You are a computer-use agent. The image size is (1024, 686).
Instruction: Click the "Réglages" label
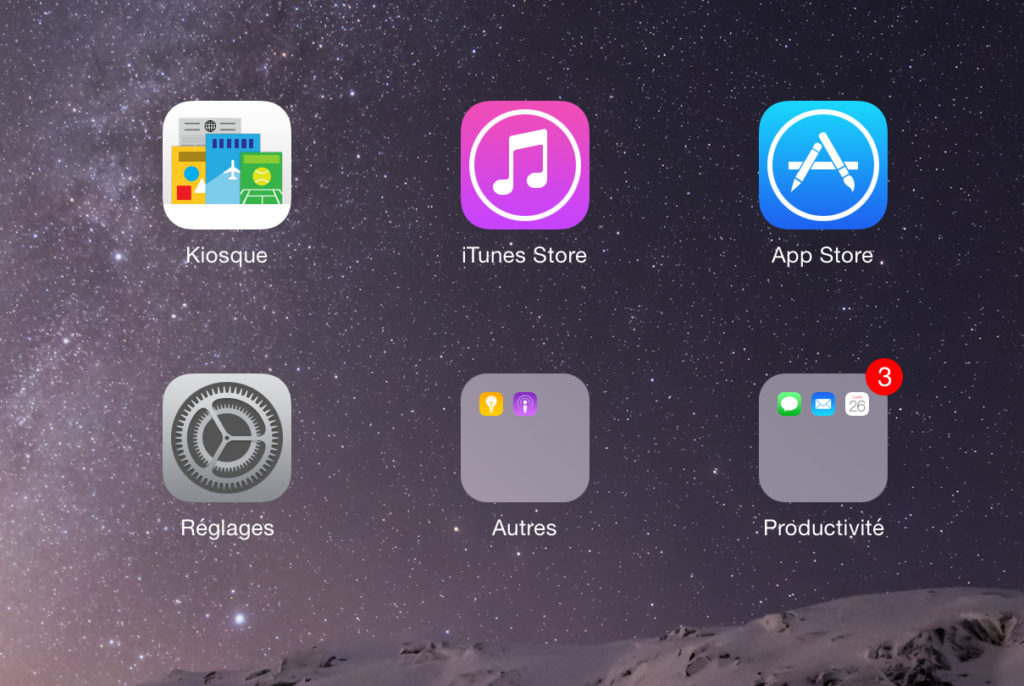[x=227, y=528]
